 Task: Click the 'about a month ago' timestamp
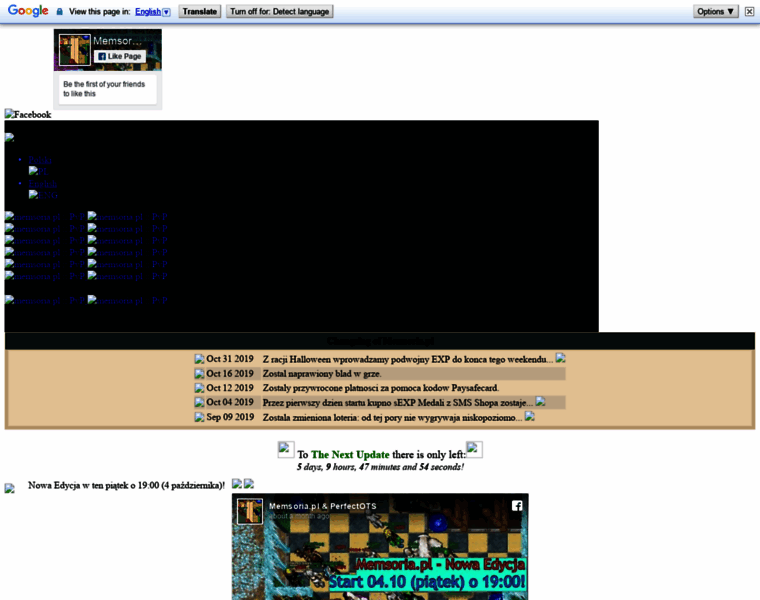299,516
